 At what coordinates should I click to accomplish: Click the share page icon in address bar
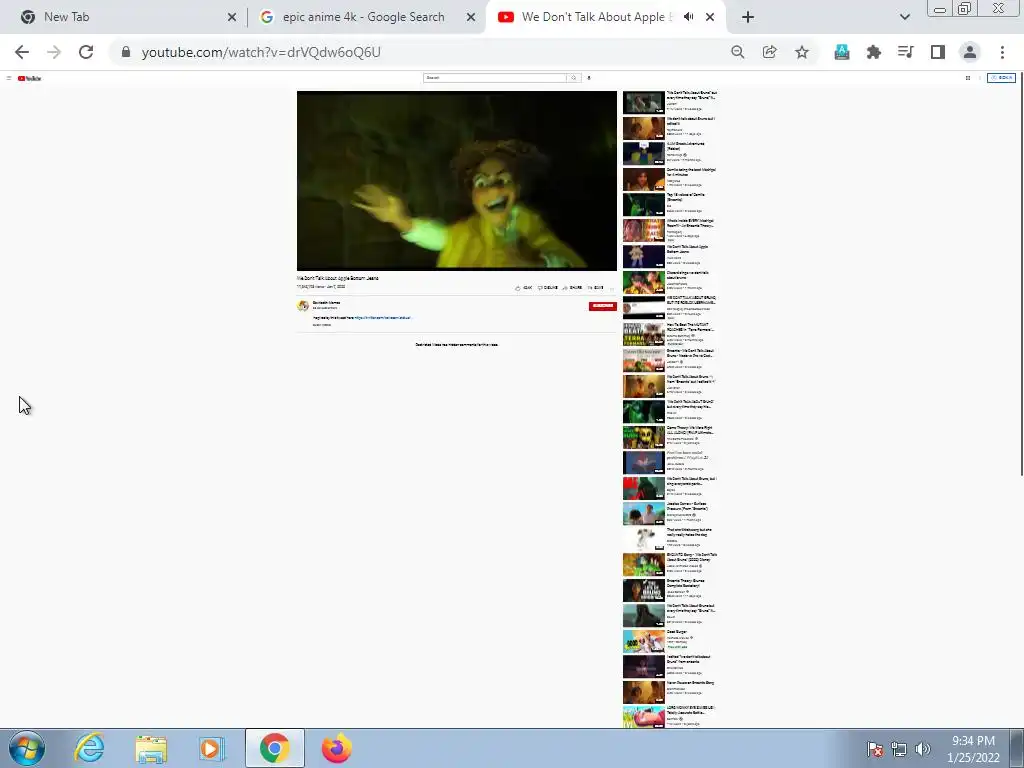tap(769, 52)
